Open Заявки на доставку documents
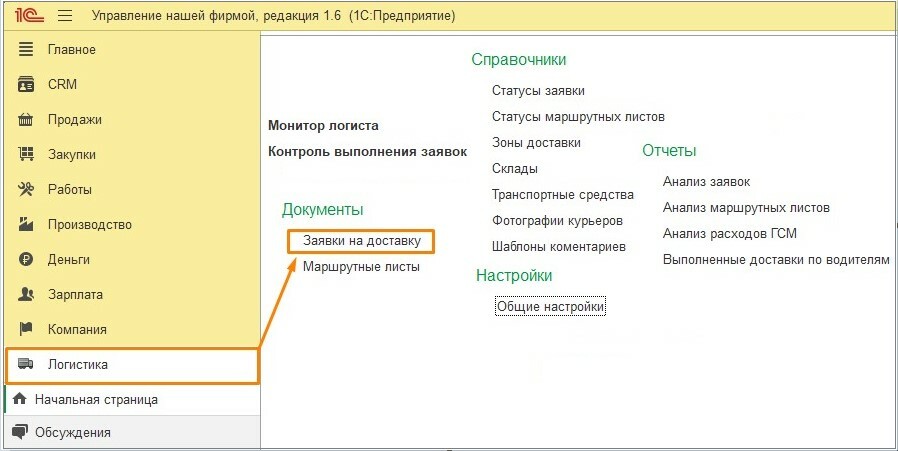The width and height of the screenshot is (898, 451). 362,241
